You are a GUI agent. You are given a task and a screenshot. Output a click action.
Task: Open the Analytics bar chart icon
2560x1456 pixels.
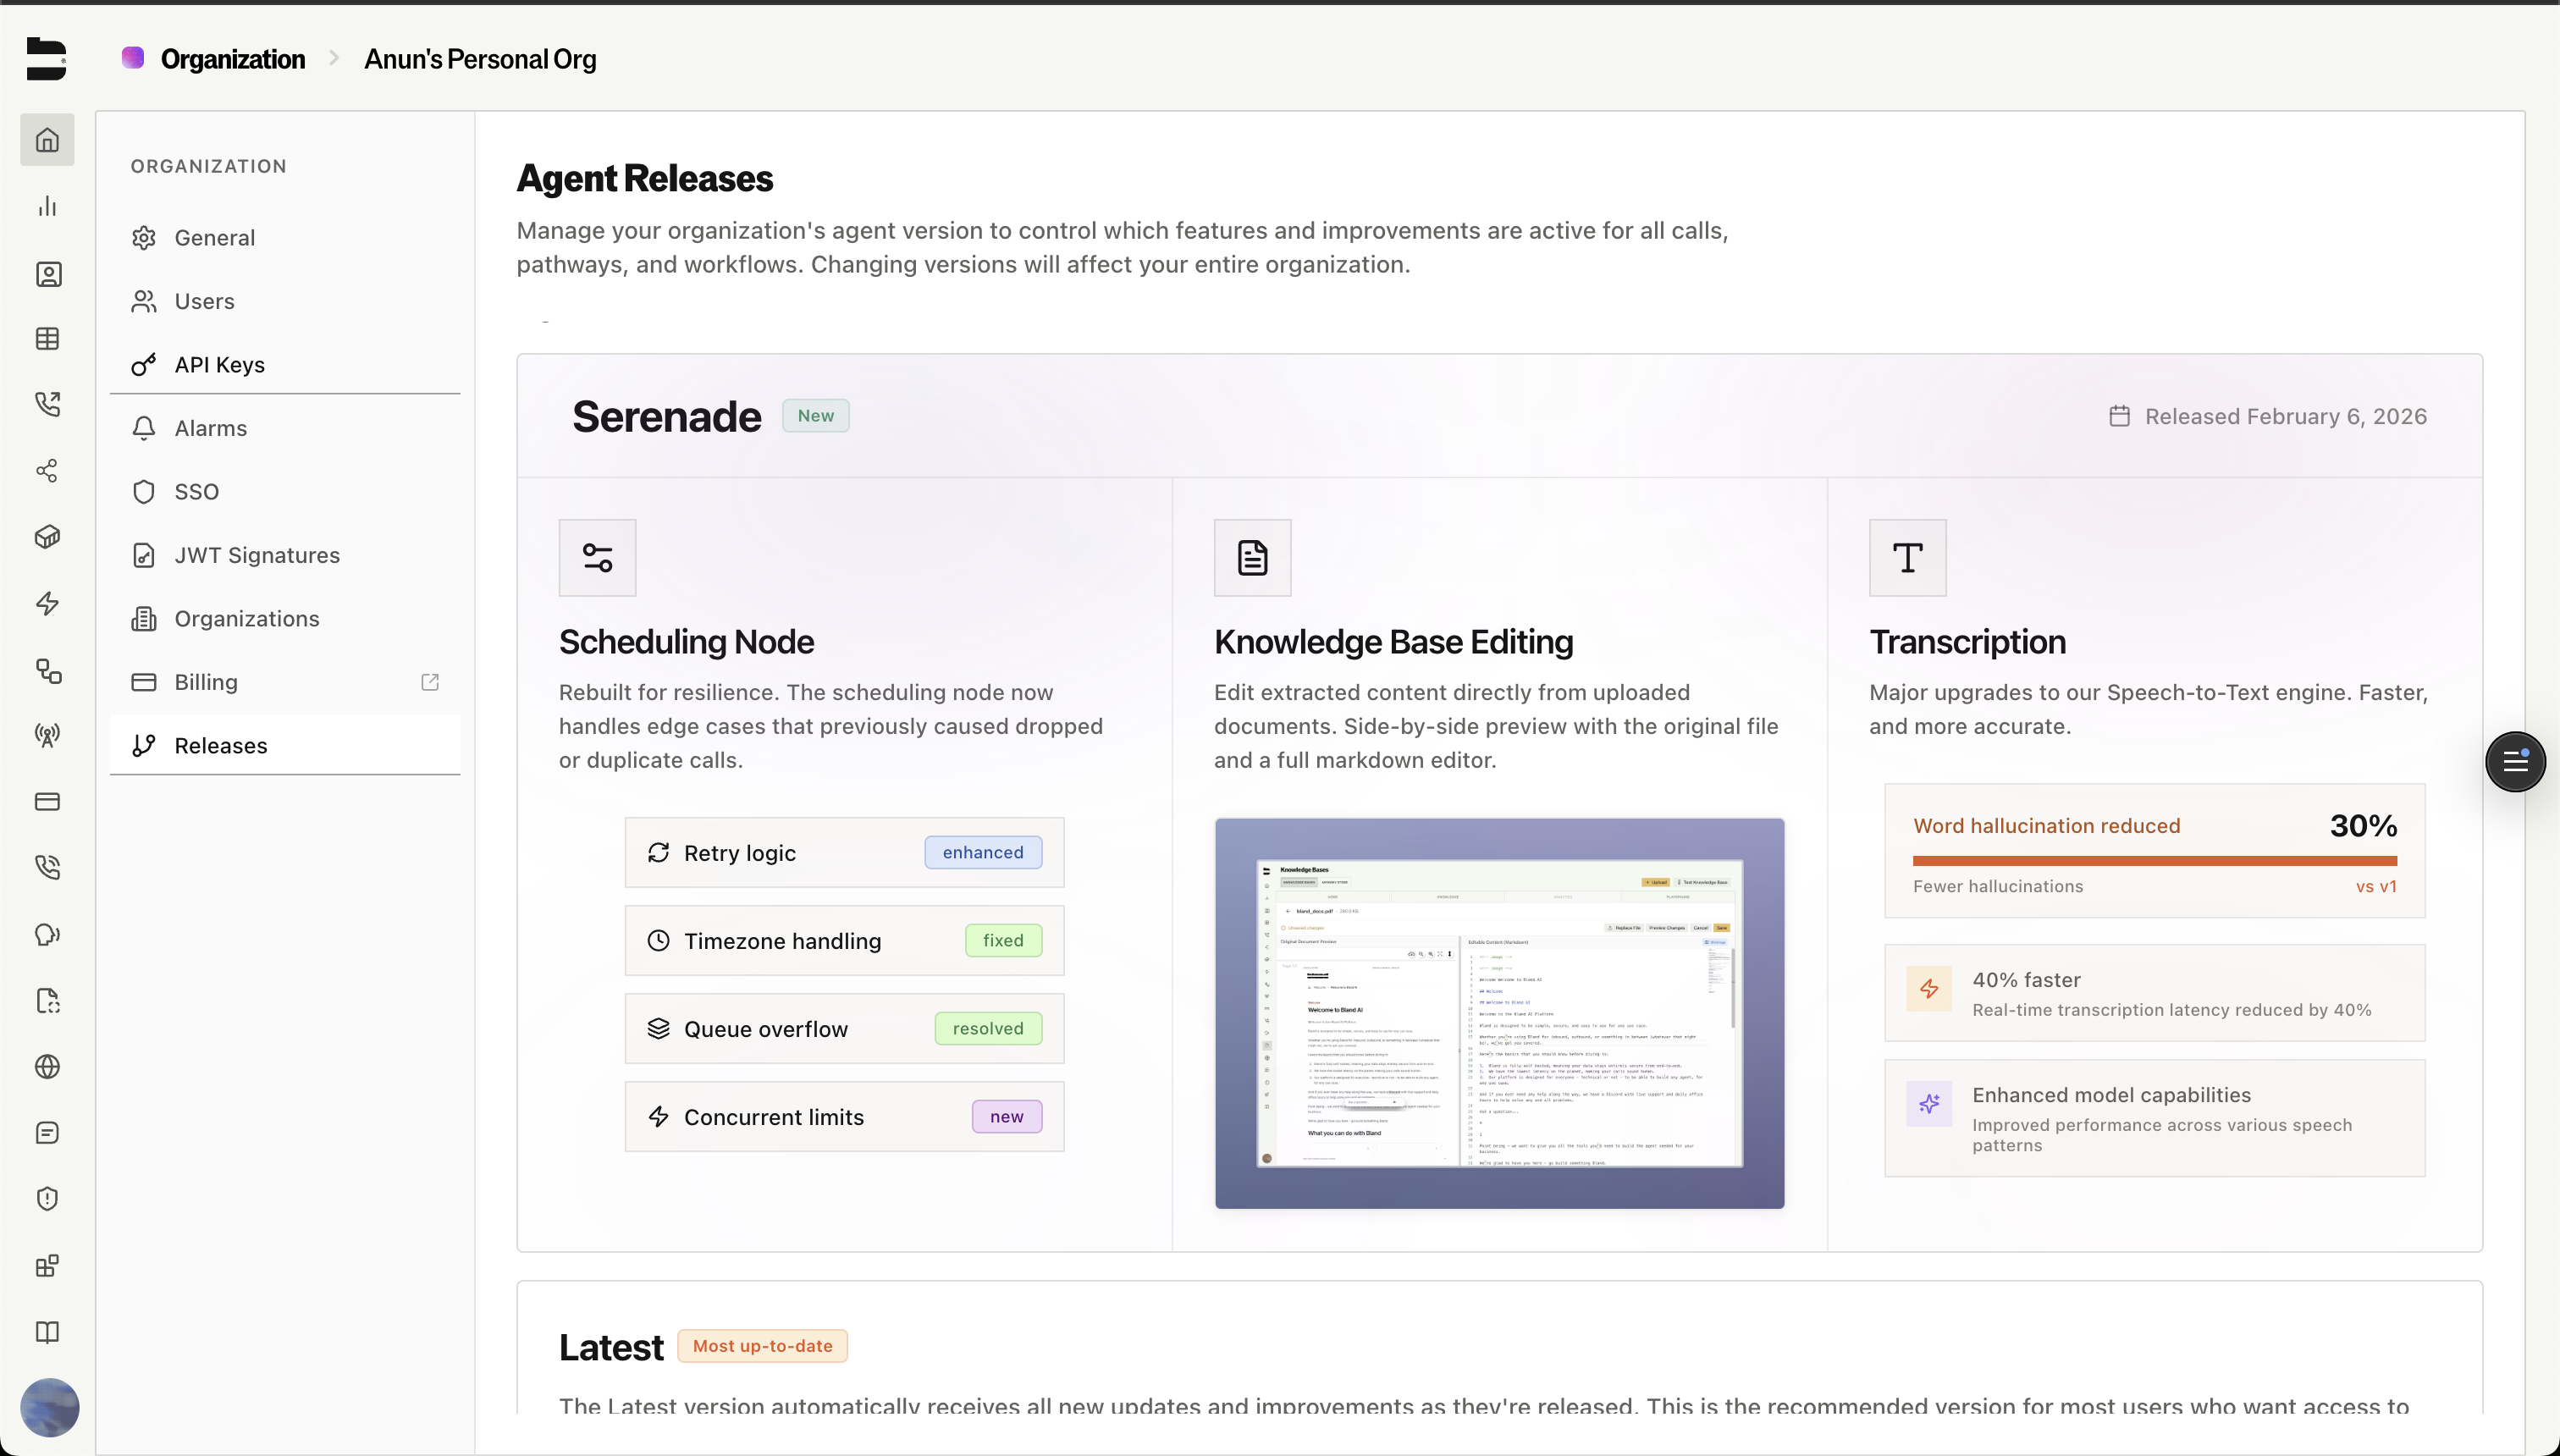tap(47, 206)
